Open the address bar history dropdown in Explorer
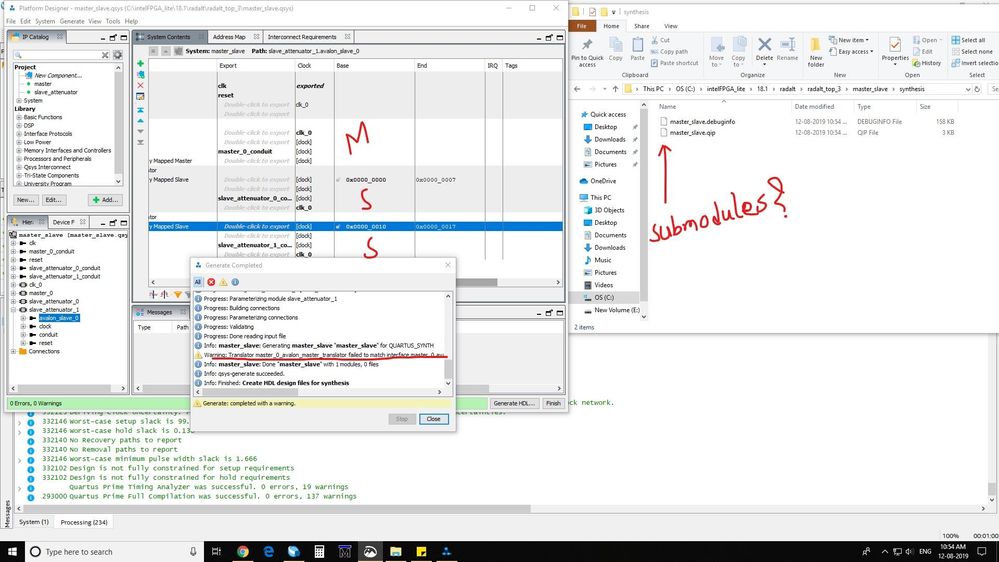Image resolution: width=999 pixels, height=562 pixels. point(968,89)
